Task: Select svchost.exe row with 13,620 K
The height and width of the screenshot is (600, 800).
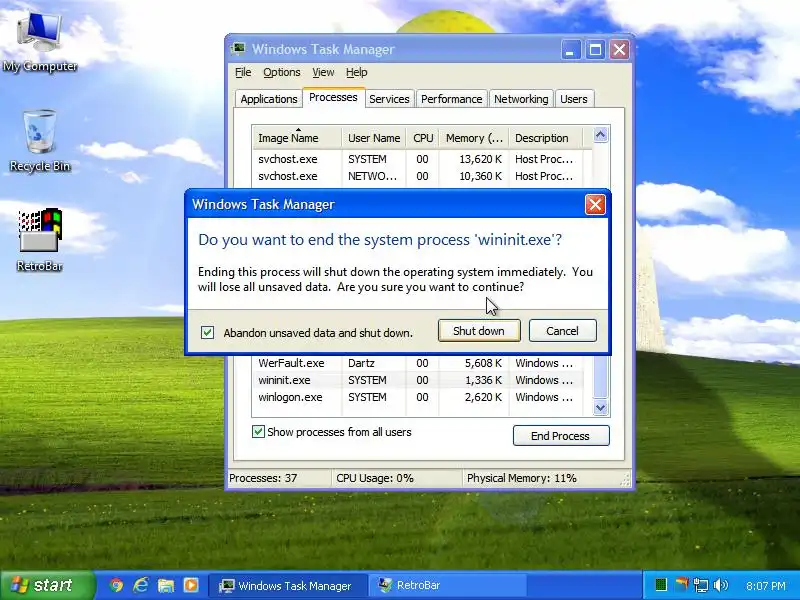Action: tap(418, 159)
